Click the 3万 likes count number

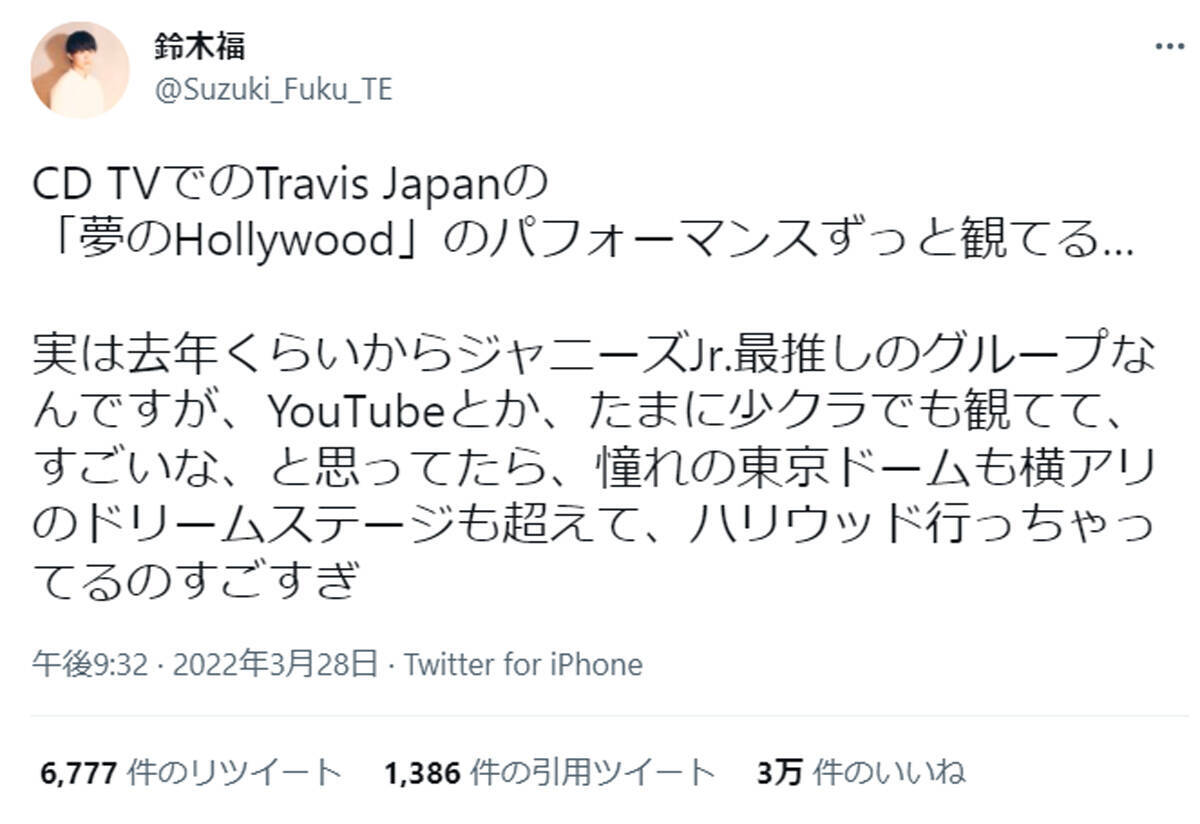coord(781,773)
